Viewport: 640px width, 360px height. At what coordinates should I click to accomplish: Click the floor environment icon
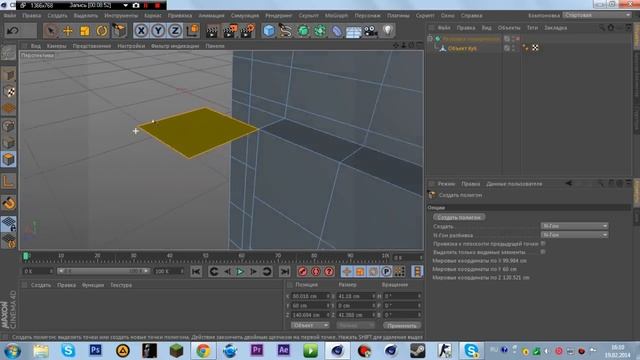click(353, 31)
